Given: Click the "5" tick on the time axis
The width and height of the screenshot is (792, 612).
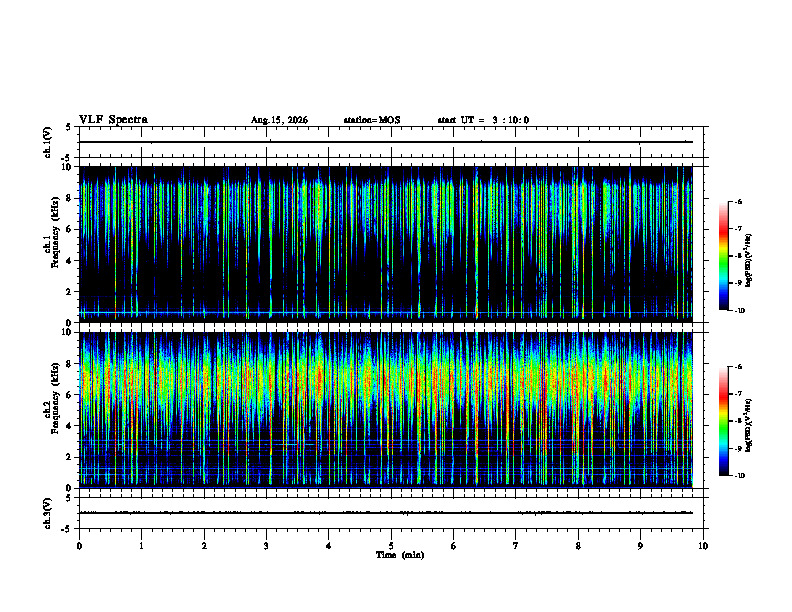Looking at the screenshot, I should [x=391, y=546].
